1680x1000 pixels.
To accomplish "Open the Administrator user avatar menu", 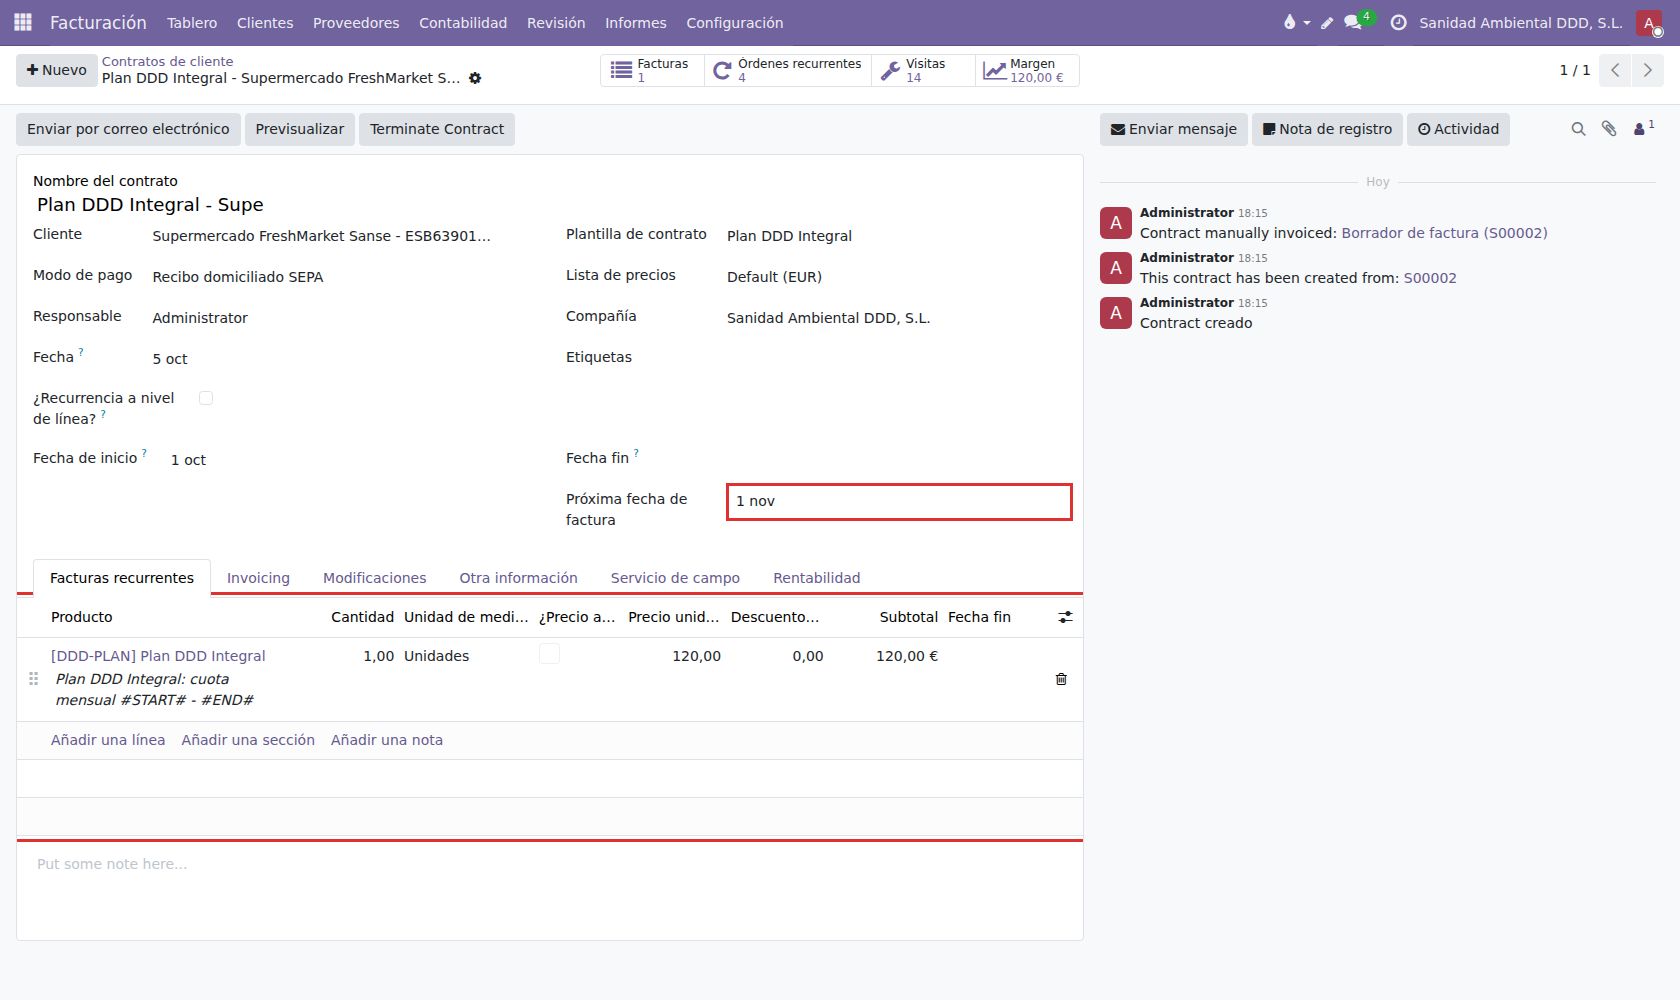I will tap(1649, 22).
